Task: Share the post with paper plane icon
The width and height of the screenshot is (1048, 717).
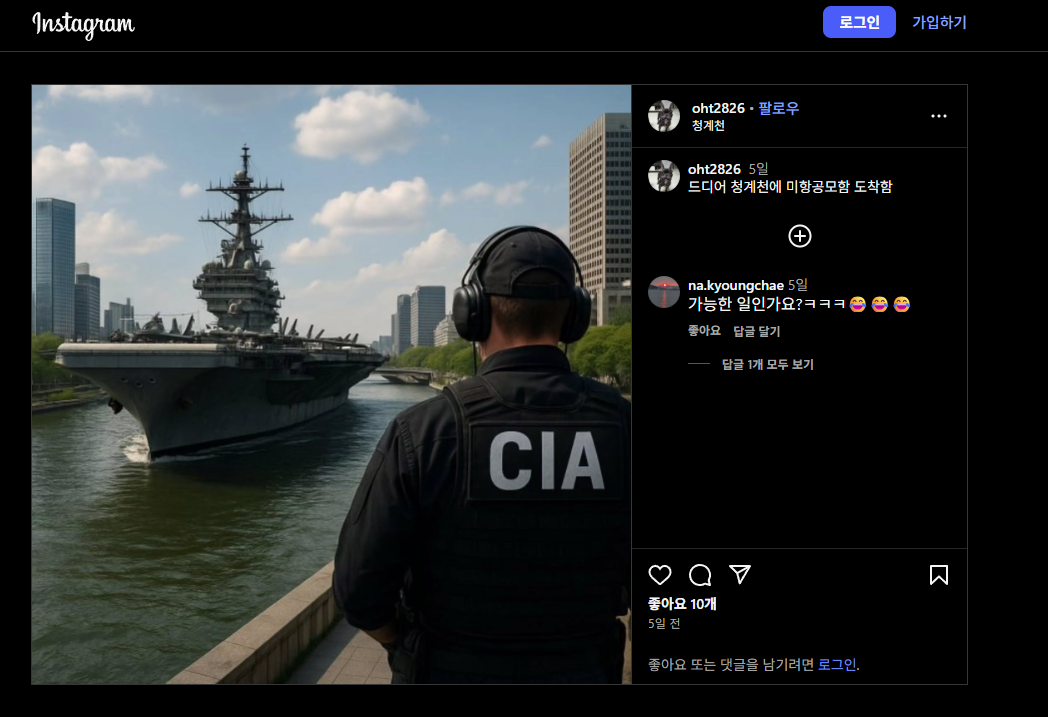Action: (740, 575)
